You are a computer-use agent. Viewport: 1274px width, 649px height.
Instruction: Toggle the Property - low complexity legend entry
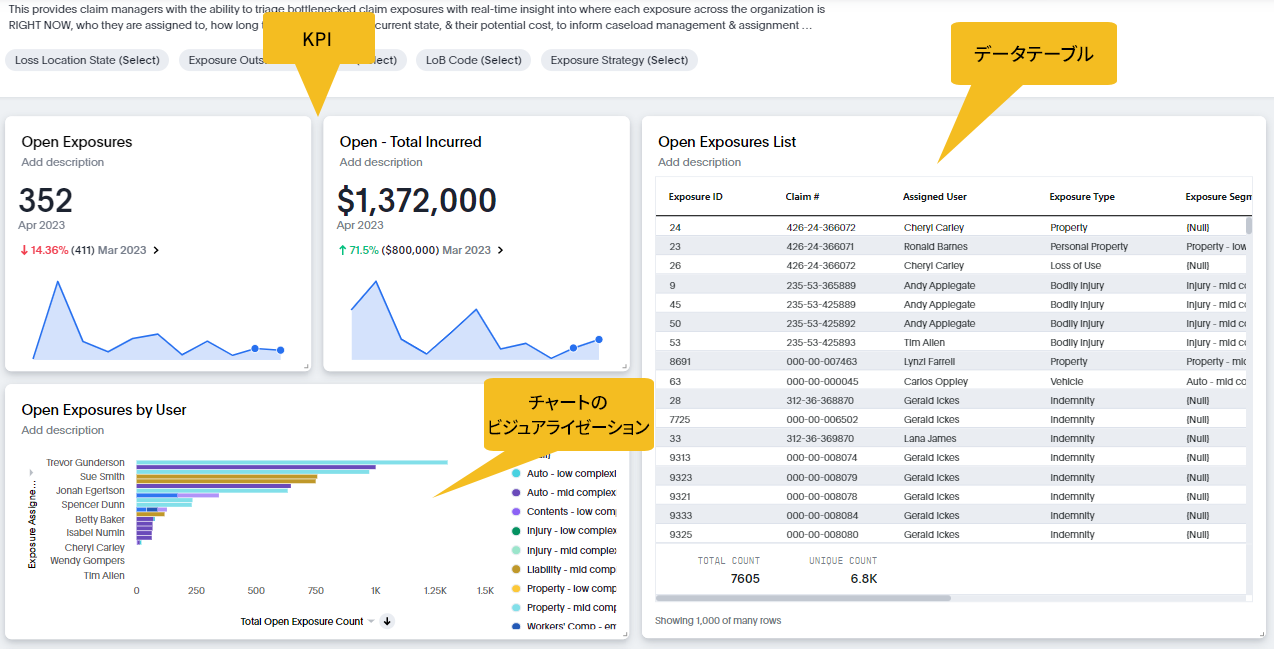(x=564, y=588)
